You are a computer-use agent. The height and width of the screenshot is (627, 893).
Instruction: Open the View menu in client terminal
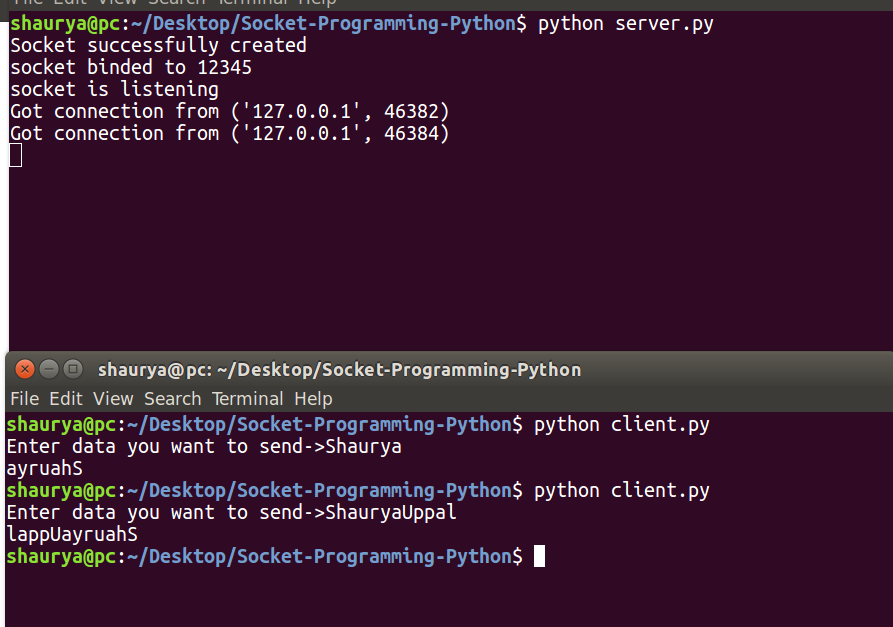pos(113,399)
